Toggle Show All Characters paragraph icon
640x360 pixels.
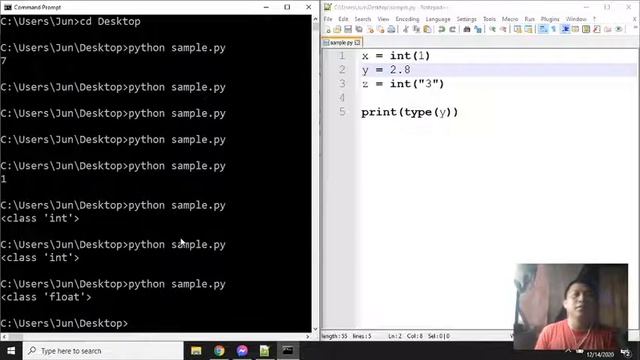click(x=553, y=29)
